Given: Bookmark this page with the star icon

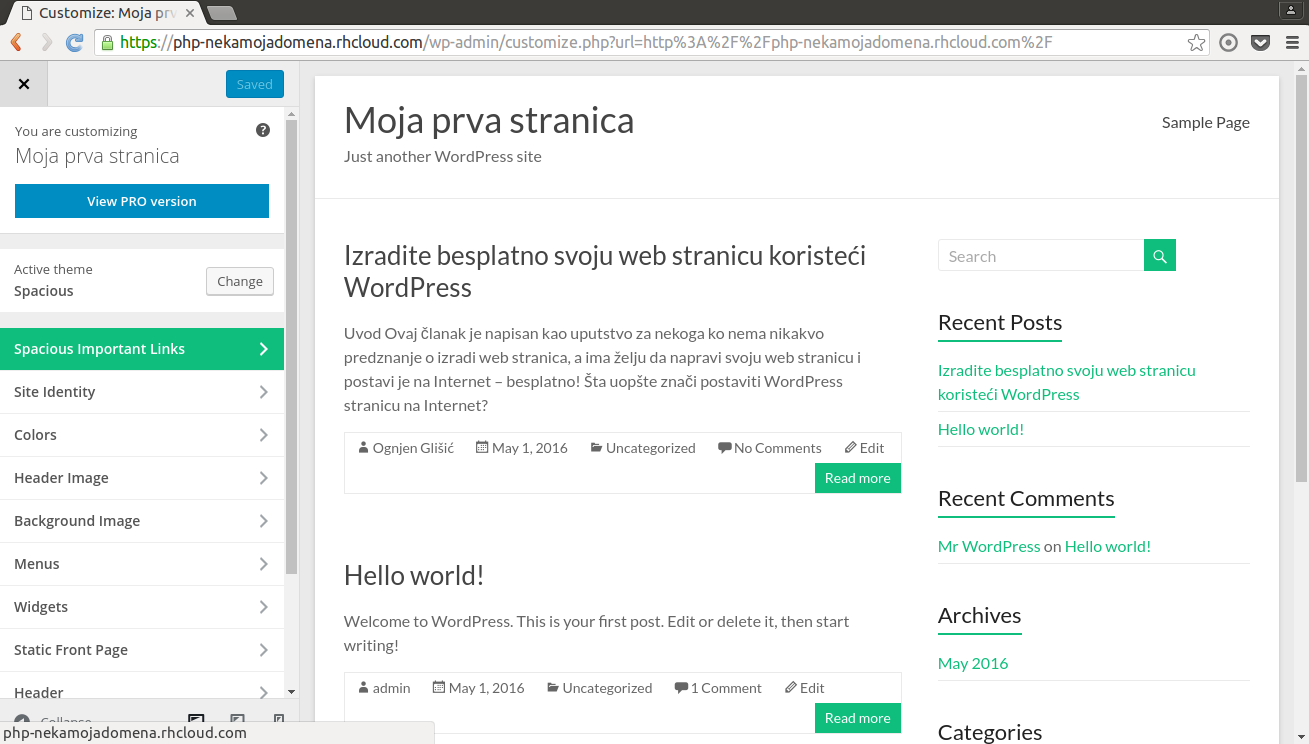Looking at the screenshot, I should tap(1196, 43).
